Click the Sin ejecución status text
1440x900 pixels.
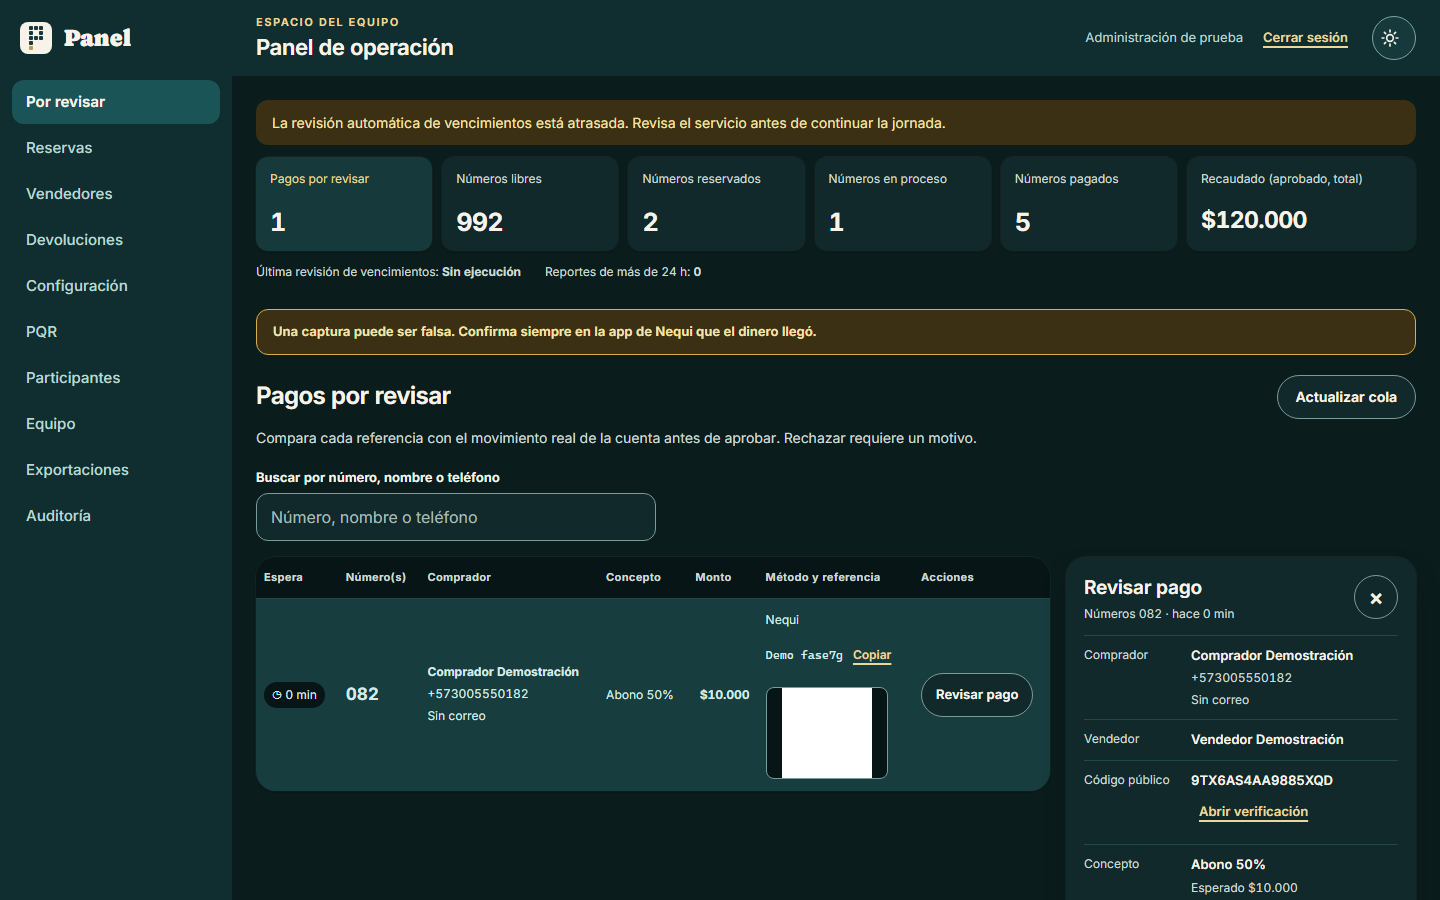point(481,272)
